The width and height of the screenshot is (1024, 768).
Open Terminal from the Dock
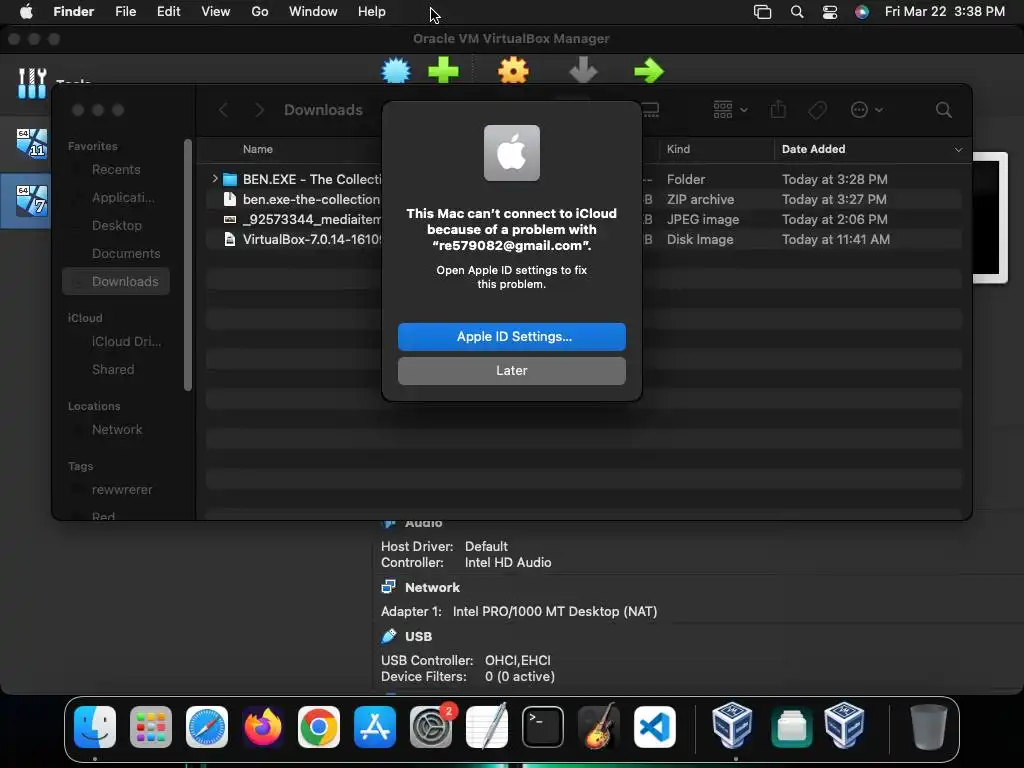[543, 727]
